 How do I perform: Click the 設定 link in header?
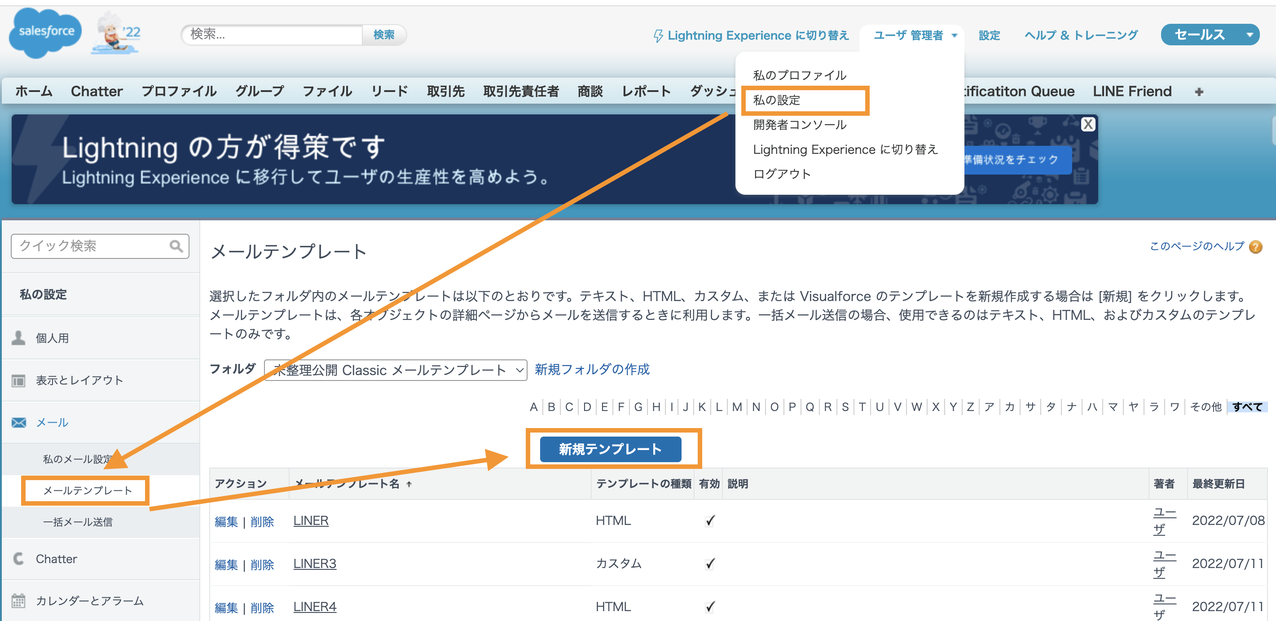point(989,35)
